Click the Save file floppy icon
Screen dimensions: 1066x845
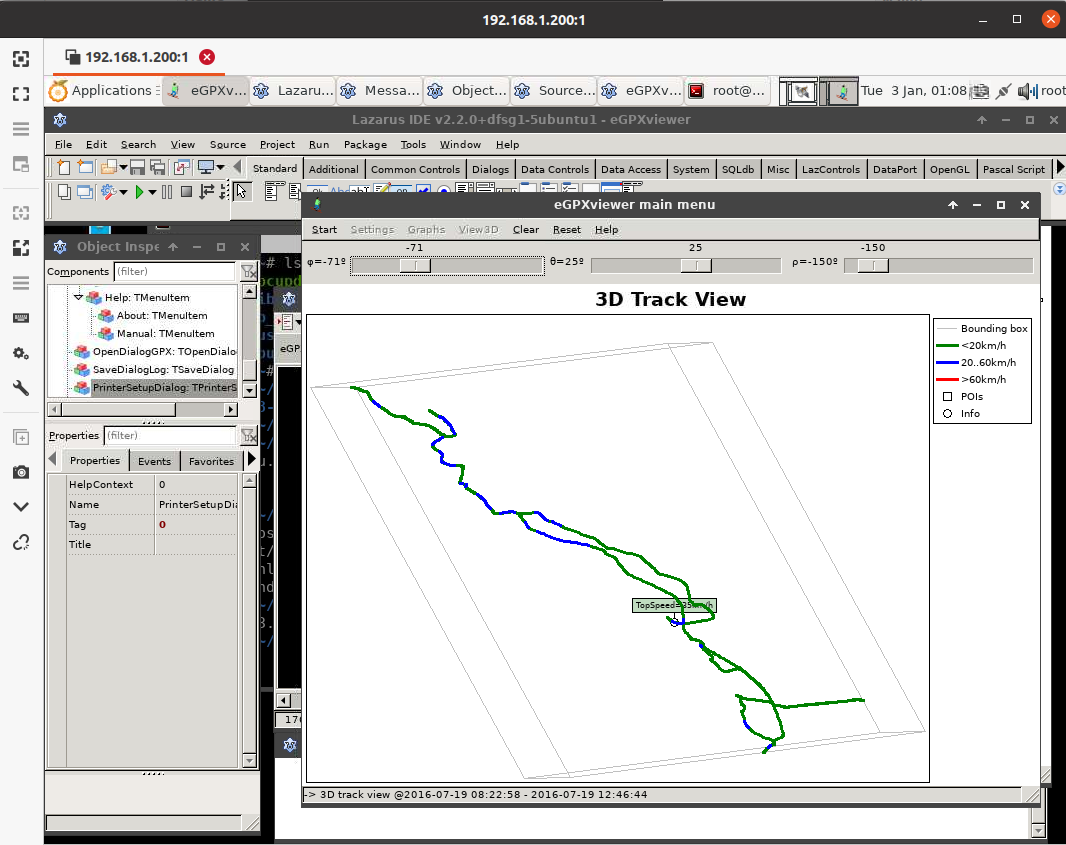click(137, 168)
